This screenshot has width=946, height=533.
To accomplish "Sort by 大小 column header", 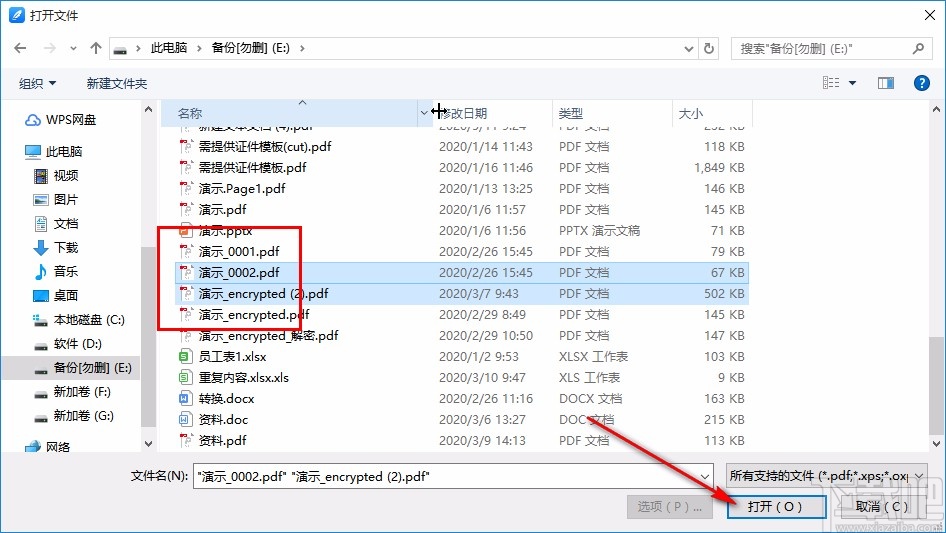I will click(691, 113).
